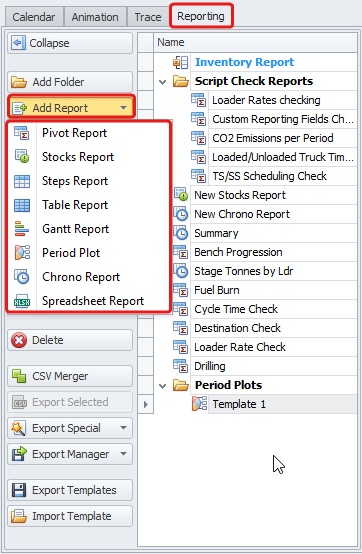
Task: Open the Add Report dropdown arrow
Action: pyautogui.click(x=123, y=108)
